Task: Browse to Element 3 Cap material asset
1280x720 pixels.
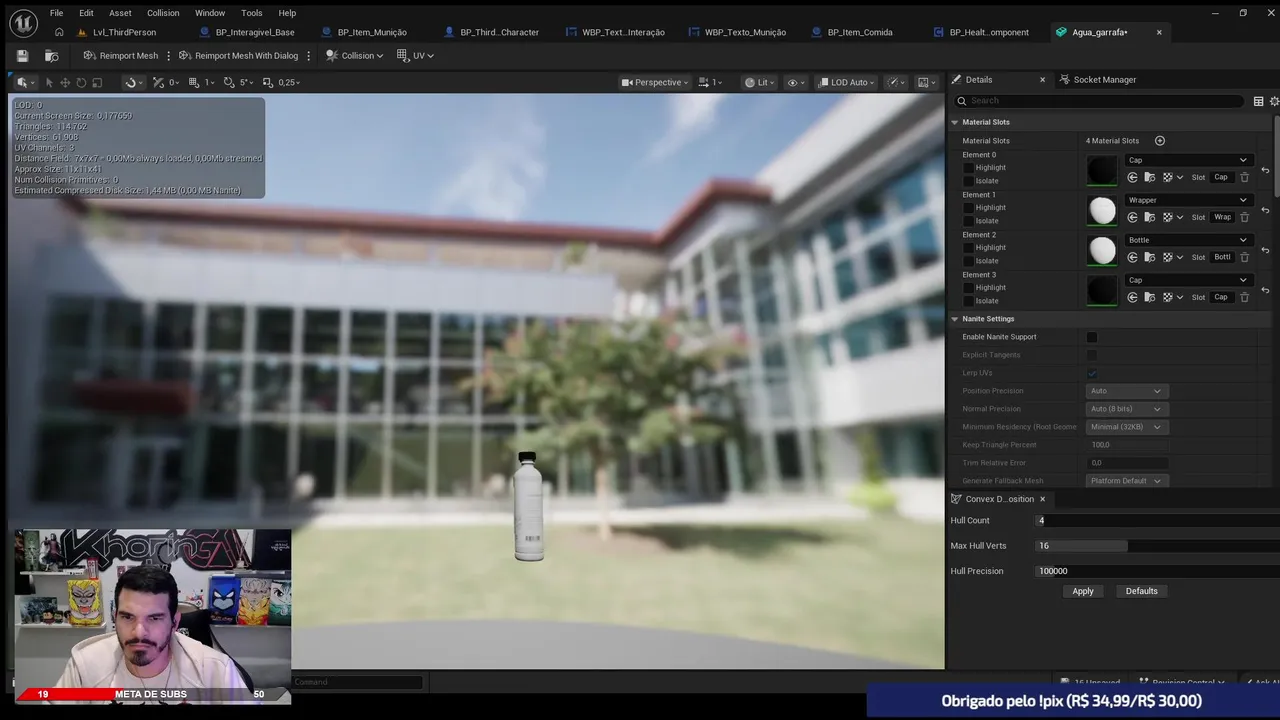Action: 1149,297
